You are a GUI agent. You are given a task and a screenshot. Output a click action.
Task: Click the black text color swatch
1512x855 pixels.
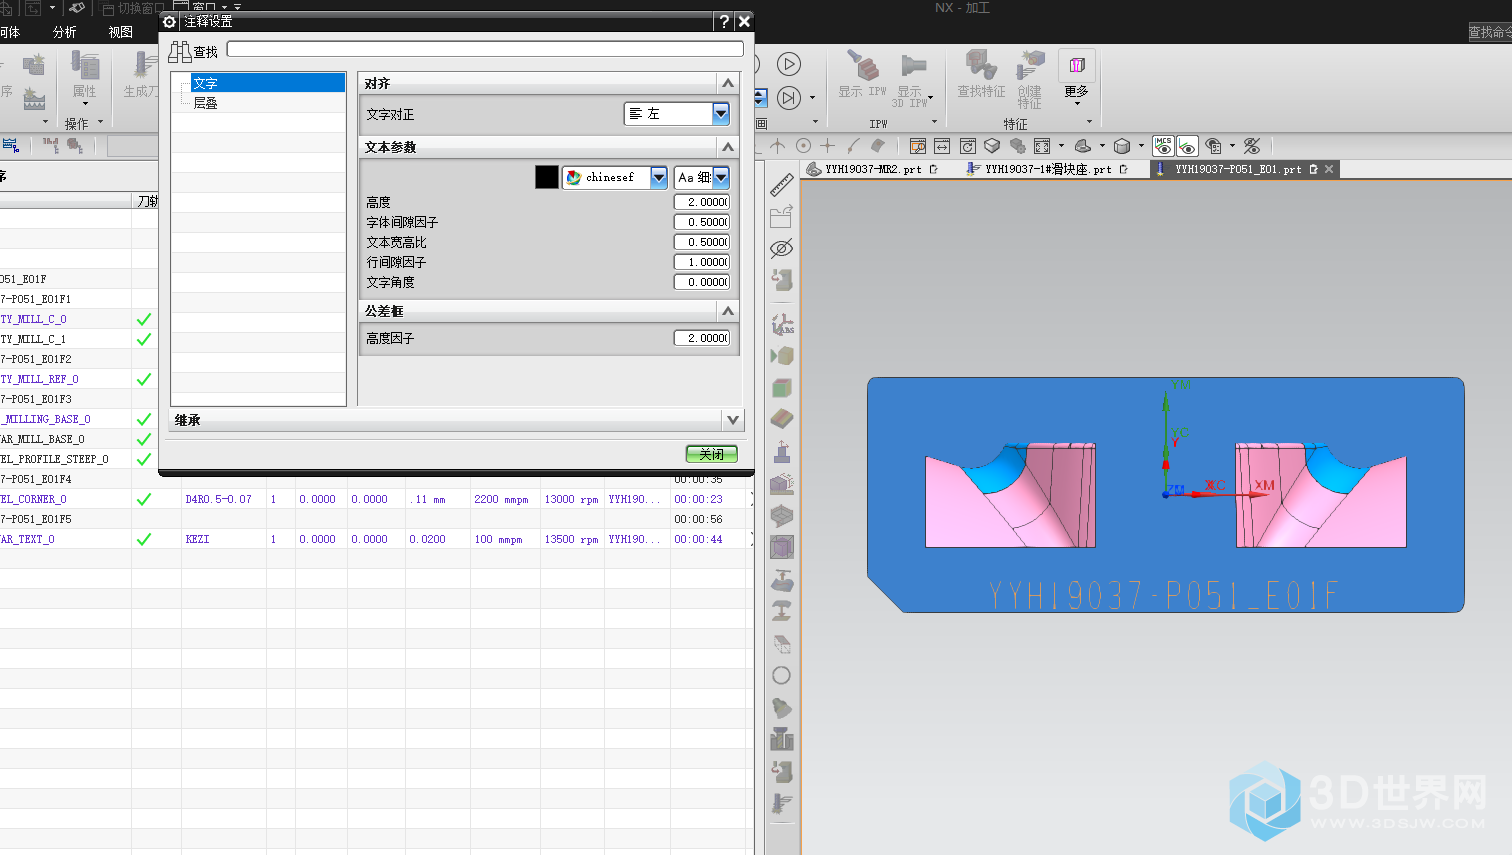pos(547,178)
